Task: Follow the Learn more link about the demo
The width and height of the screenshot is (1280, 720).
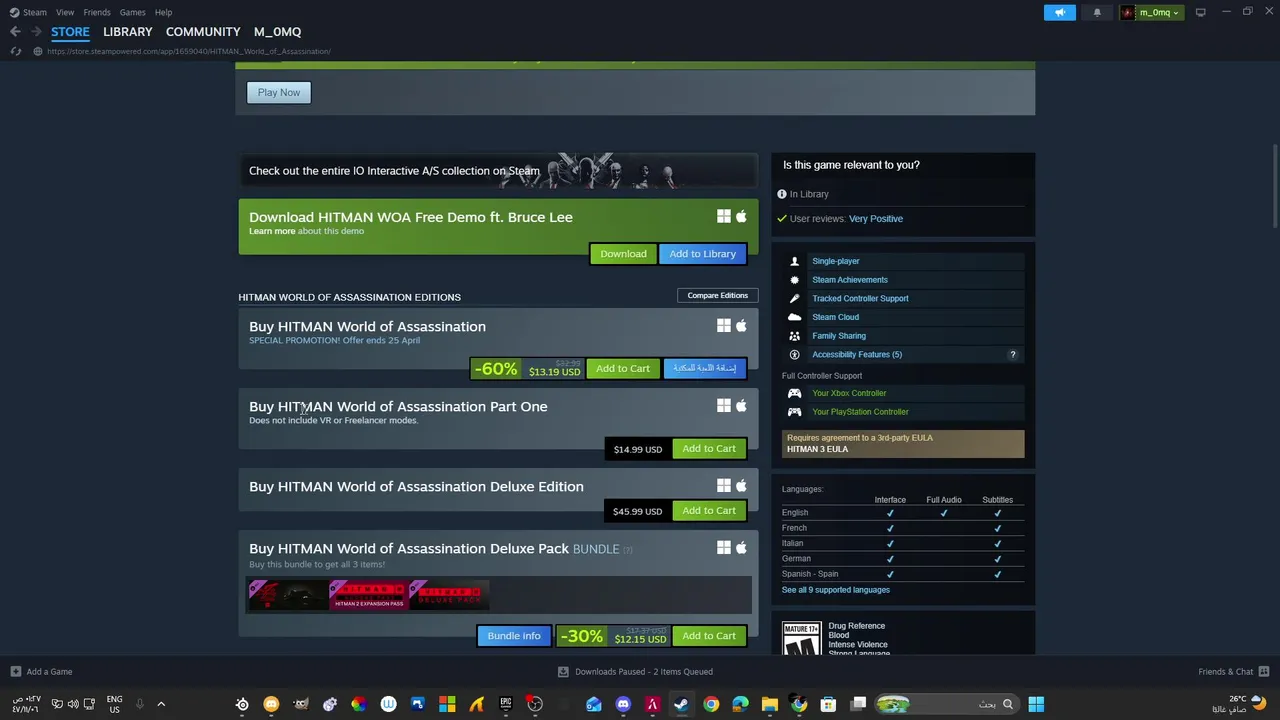Action: click(272, 231)
